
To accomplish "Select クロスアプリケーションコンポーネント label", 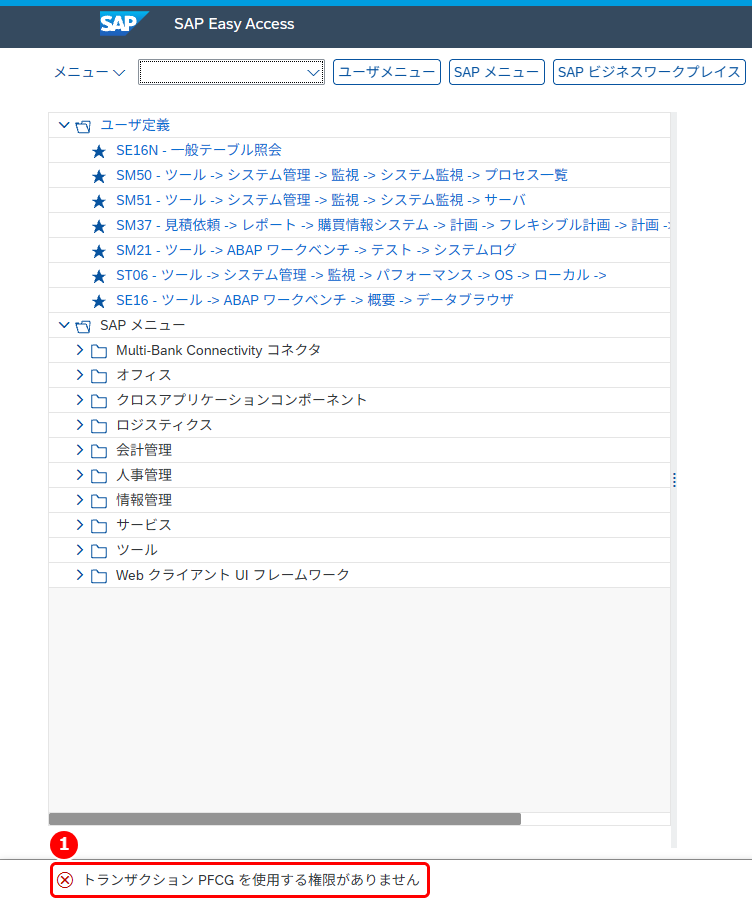I will point(241,400).
